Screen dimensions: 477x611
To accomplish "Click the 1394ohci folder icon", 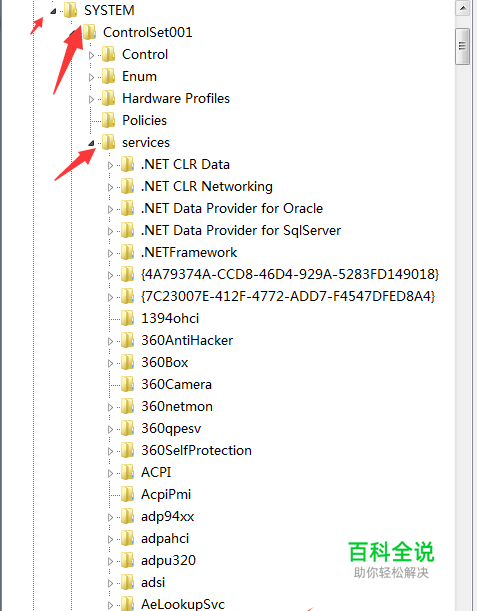I will pos(127,318).
